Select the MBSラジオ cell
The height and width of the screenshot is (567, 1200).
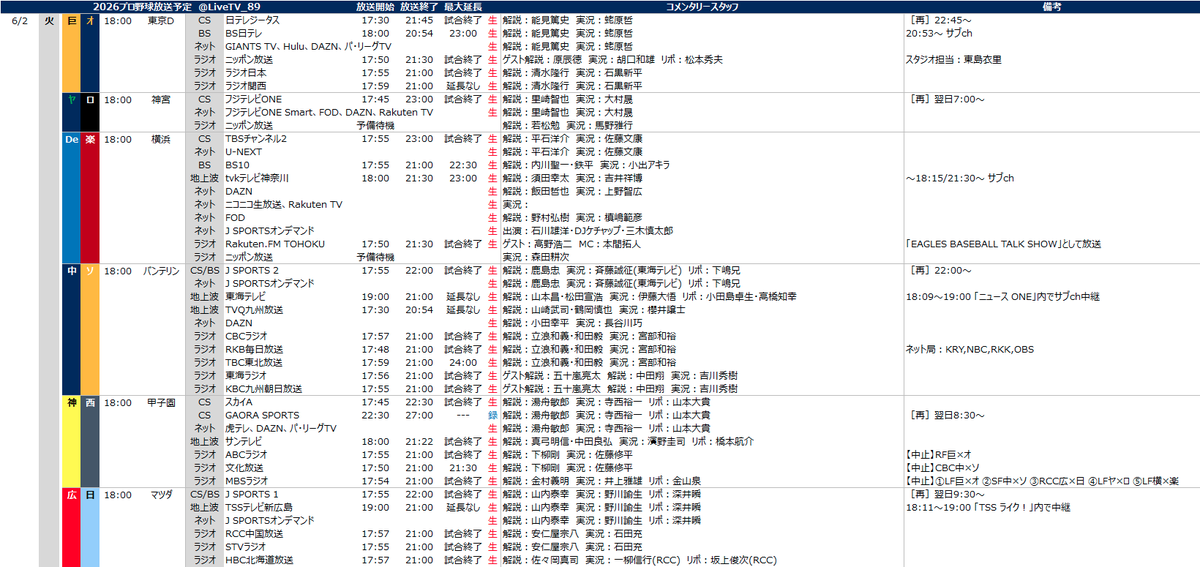tap(247, 481)
